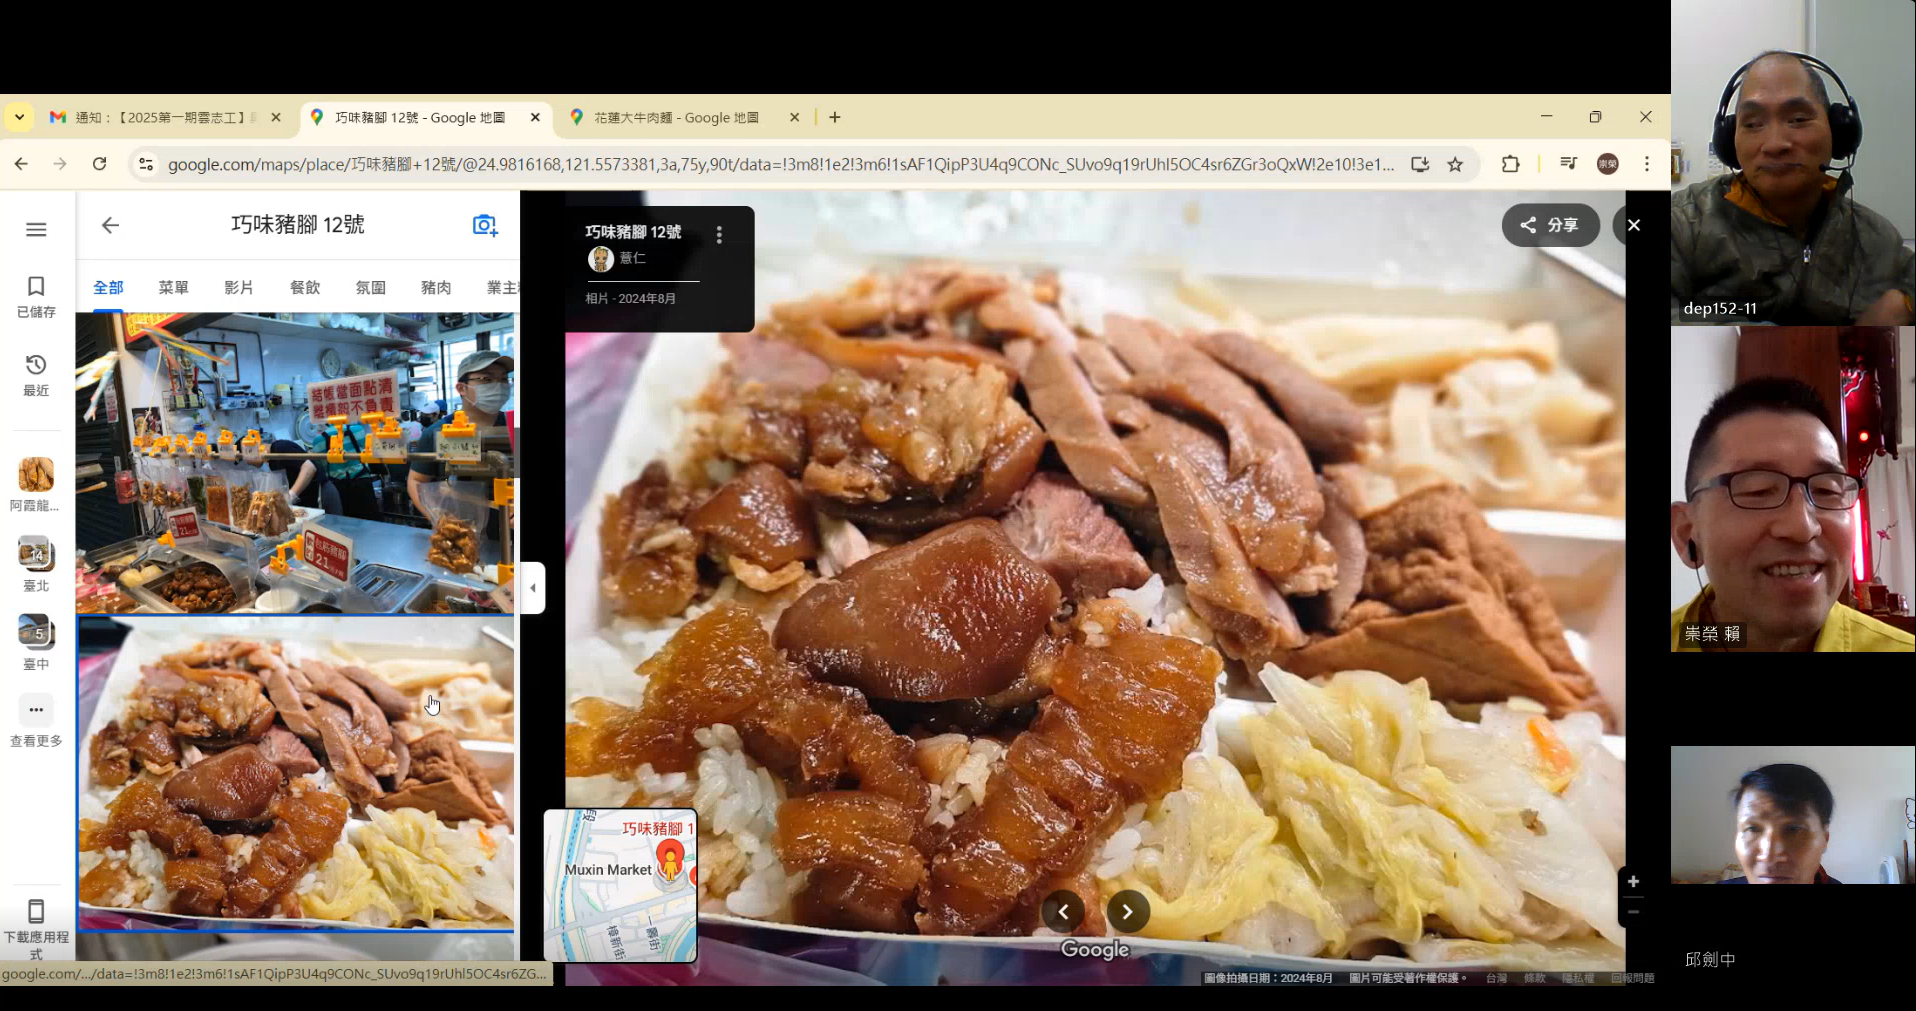
Task: Switch to the 花蓮大牛肉麵 browser tab
Action: (676, 117)
